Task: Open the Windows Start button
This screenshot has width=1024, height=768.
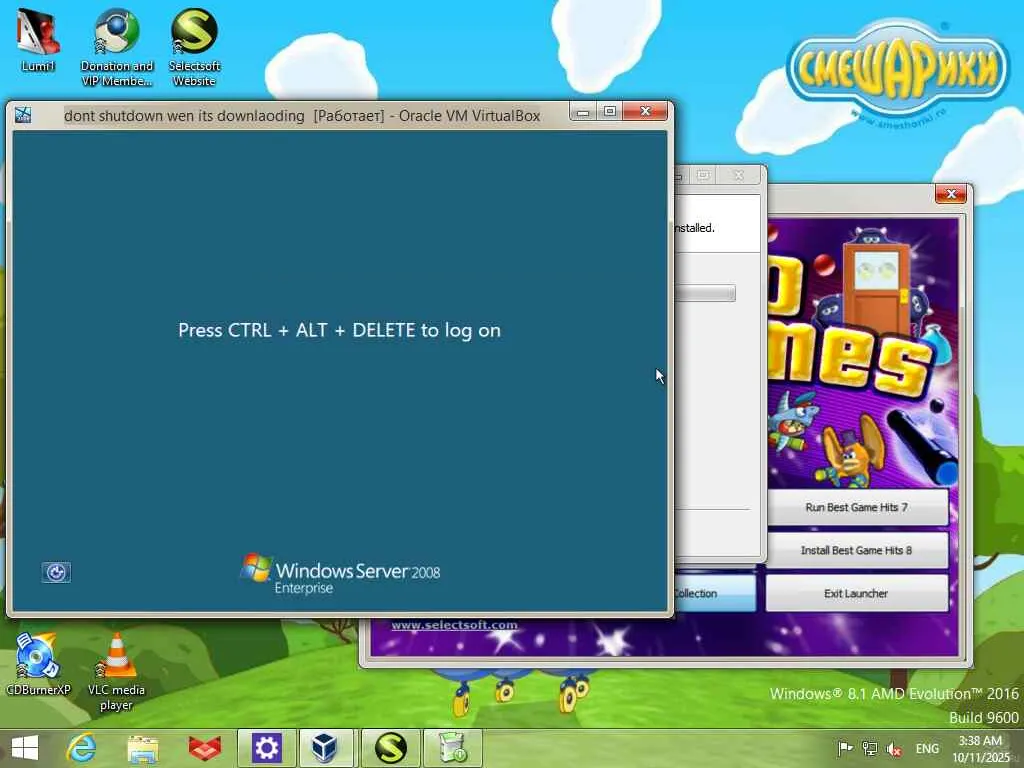Action: point(25,748)
